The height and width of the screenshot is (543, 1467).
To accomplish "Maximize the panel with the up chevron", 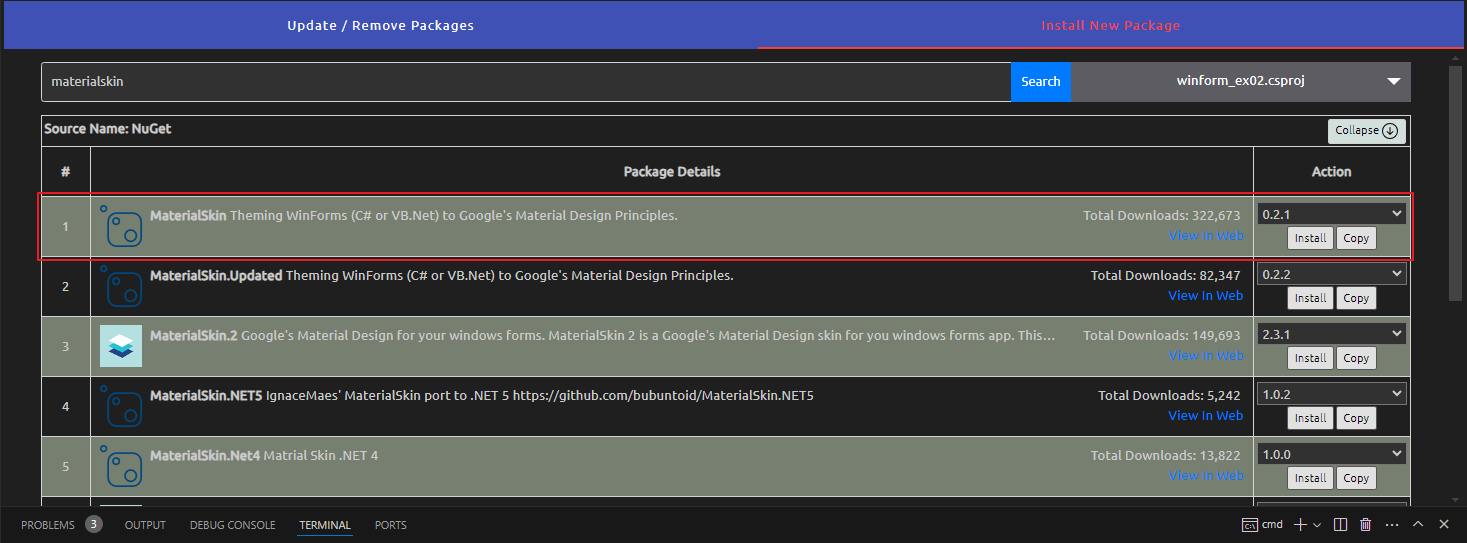I will tap(1417, 524).
